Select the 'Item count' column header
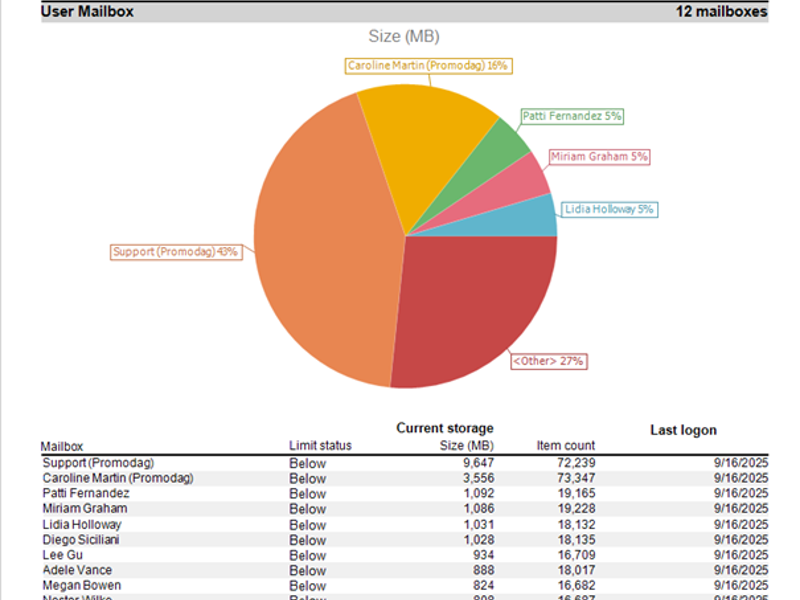 [x=565, y=446]
